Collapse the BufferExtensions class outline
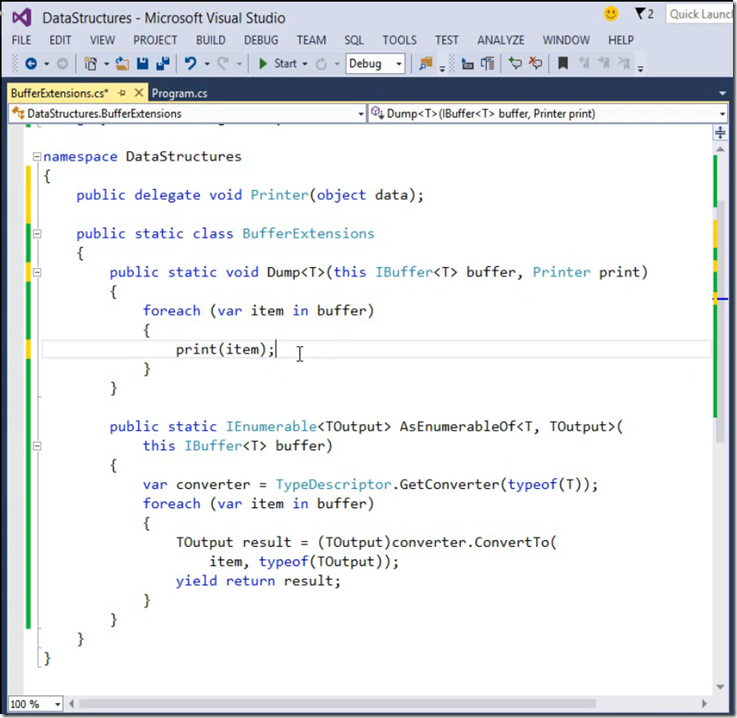The height and width of the screenshot is (718, 737). (x=37, y=234)
